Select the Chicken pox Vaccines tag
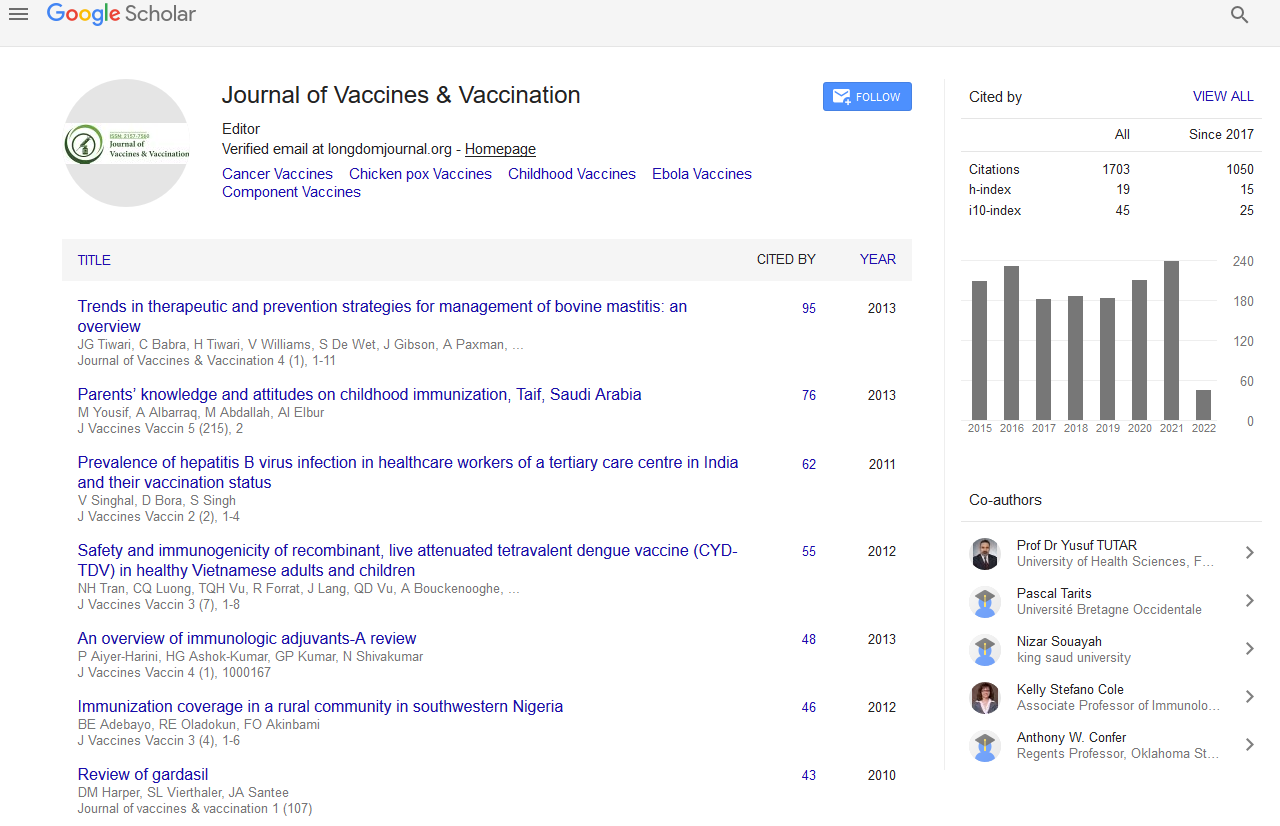Image resolution: width=1280 pixels, height=826 pixels. pos(420,174)
